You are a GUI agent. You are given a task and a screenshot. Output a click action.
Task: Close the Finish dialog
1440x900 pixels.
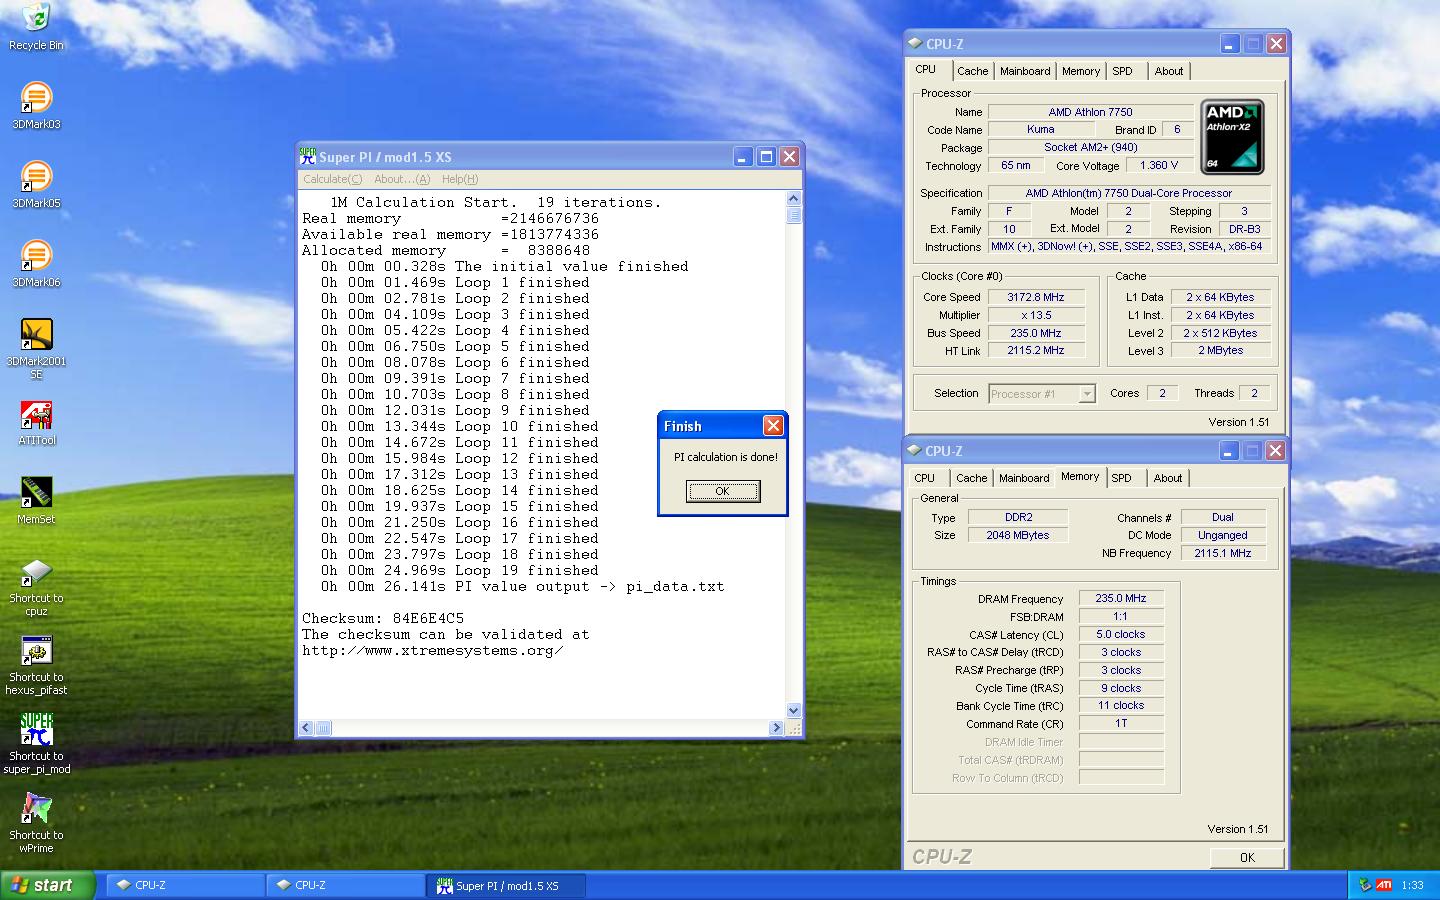773,426
